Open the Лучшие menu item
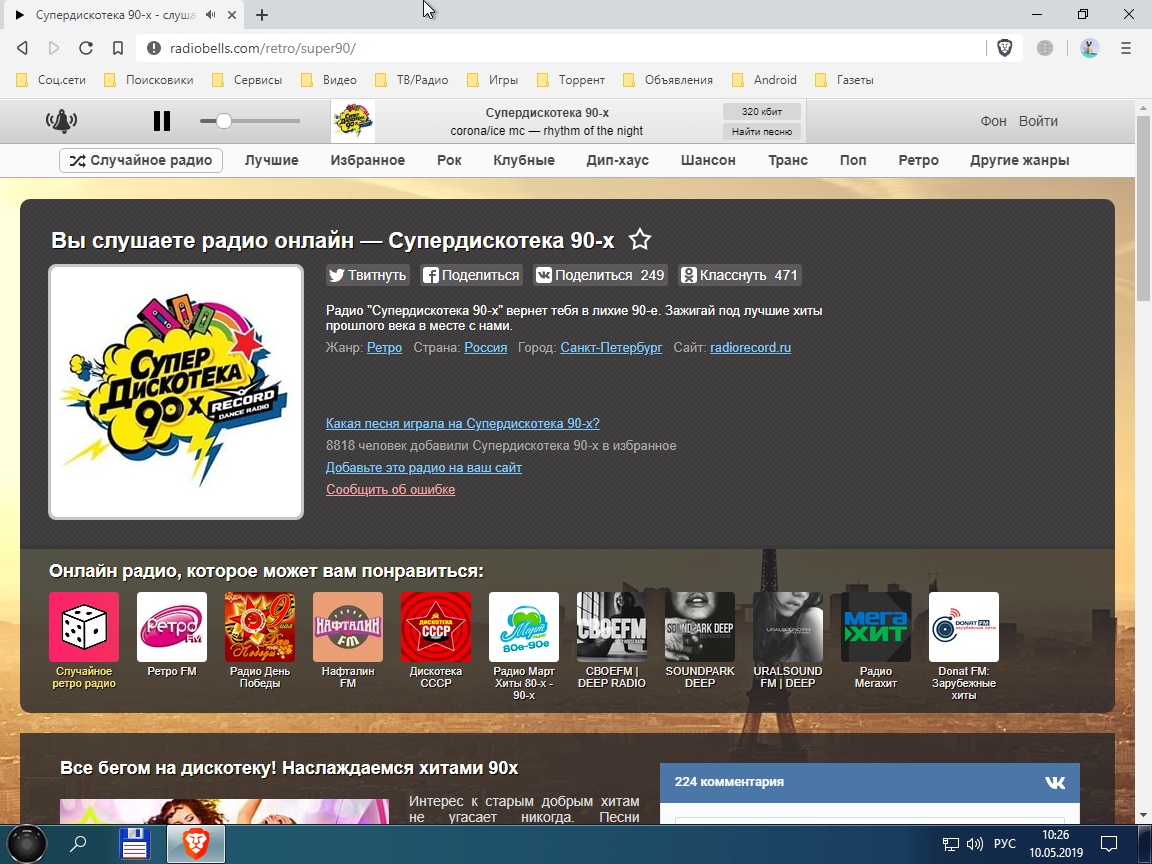1152x864 pixels. [x=272, y=160]
